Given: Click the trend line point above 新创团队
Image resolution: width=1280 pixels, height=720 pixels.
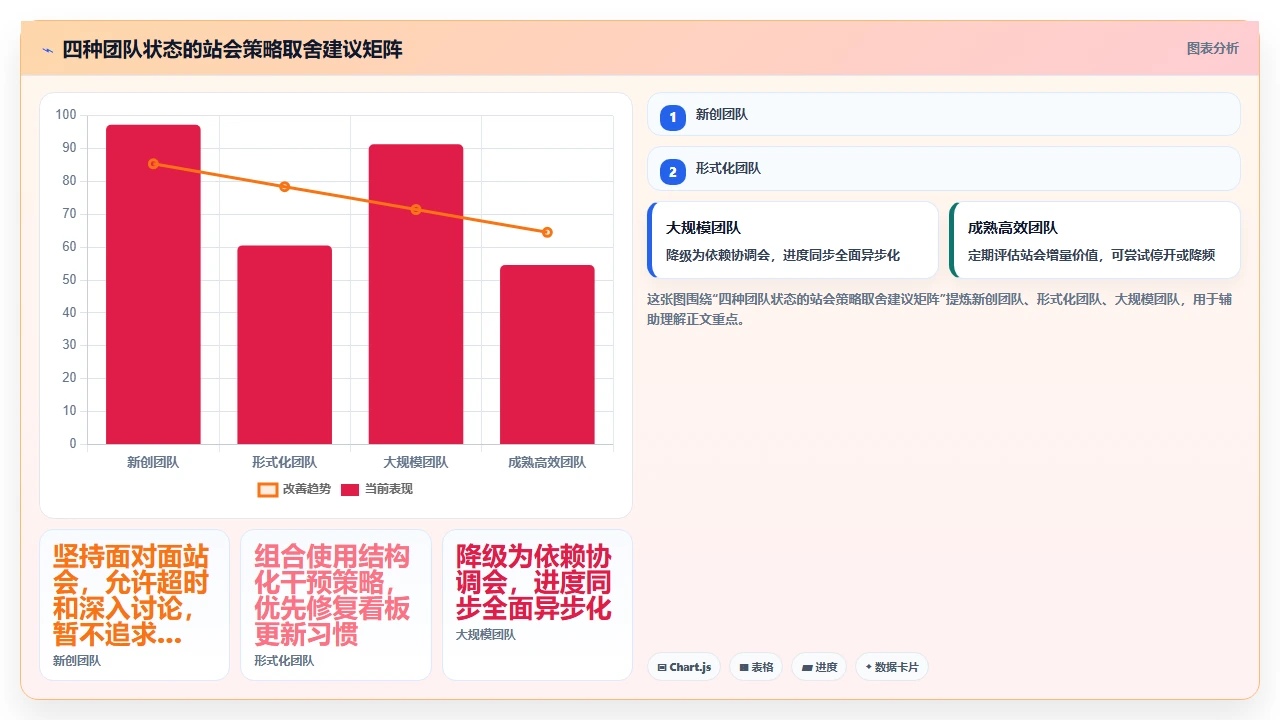Looking at the screenshot, I should coord(153,163).
